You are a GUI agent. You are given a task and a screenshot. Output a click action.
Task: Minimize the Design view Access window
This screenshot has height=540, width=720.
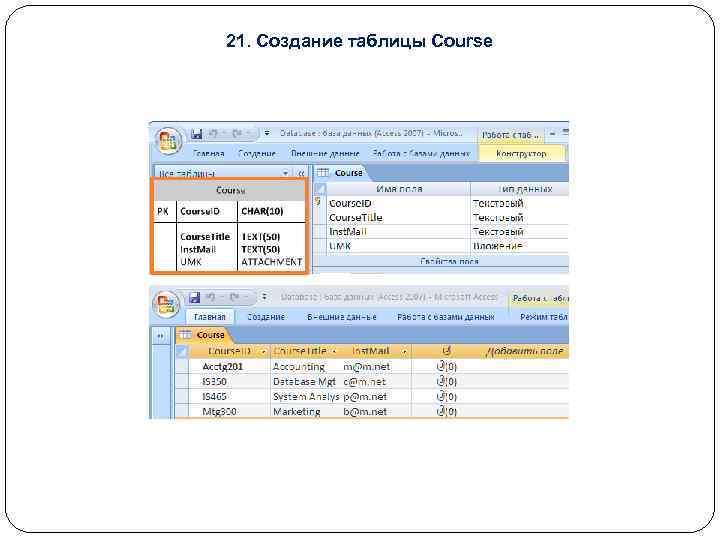click(552, 134)
